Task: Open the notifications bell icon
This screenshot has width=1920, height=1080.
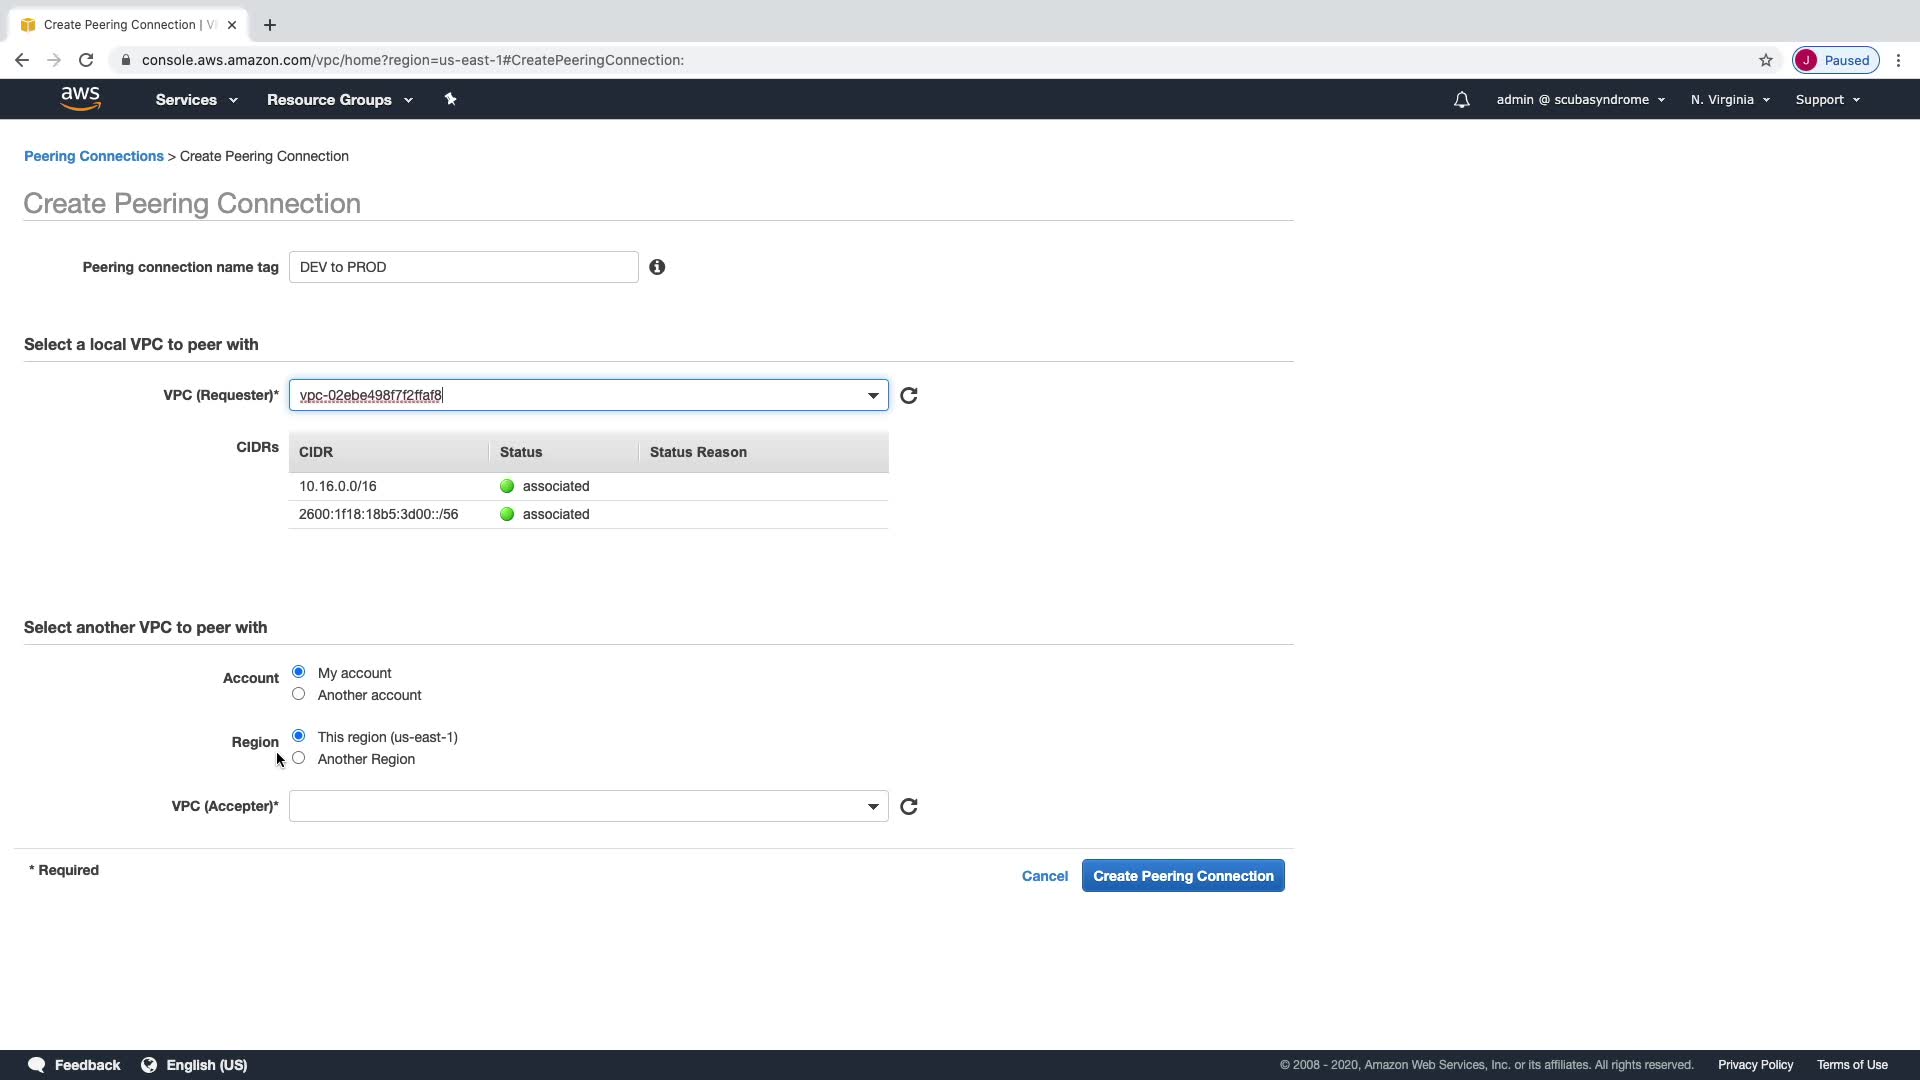Action: pos(1461,100)
